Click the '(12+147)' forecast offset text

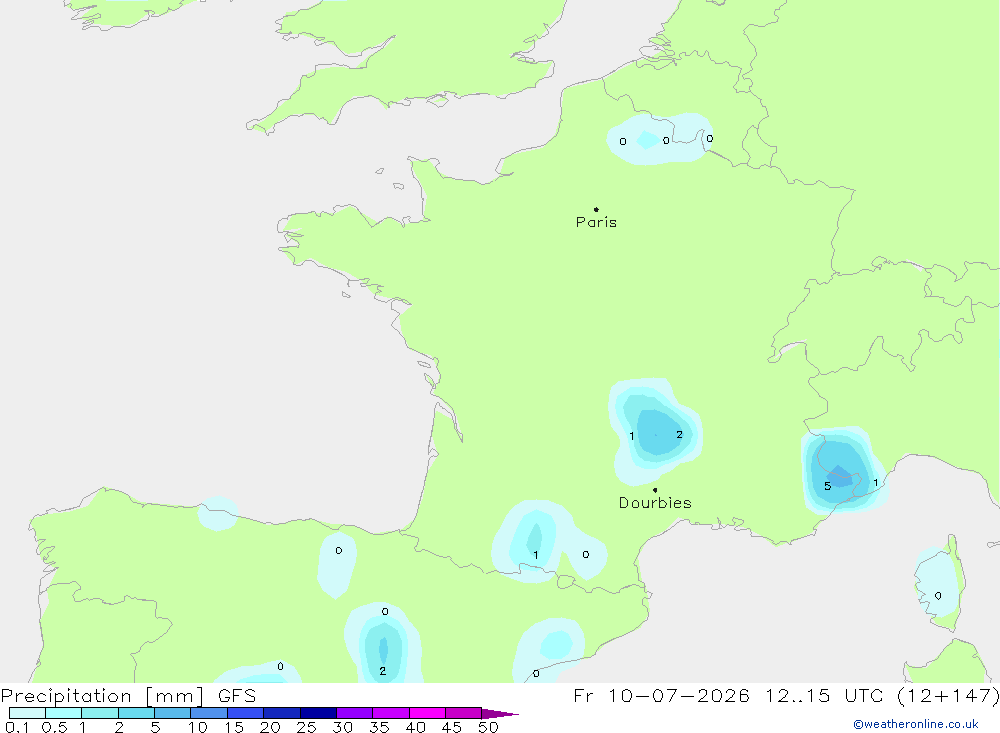(948, 695)
